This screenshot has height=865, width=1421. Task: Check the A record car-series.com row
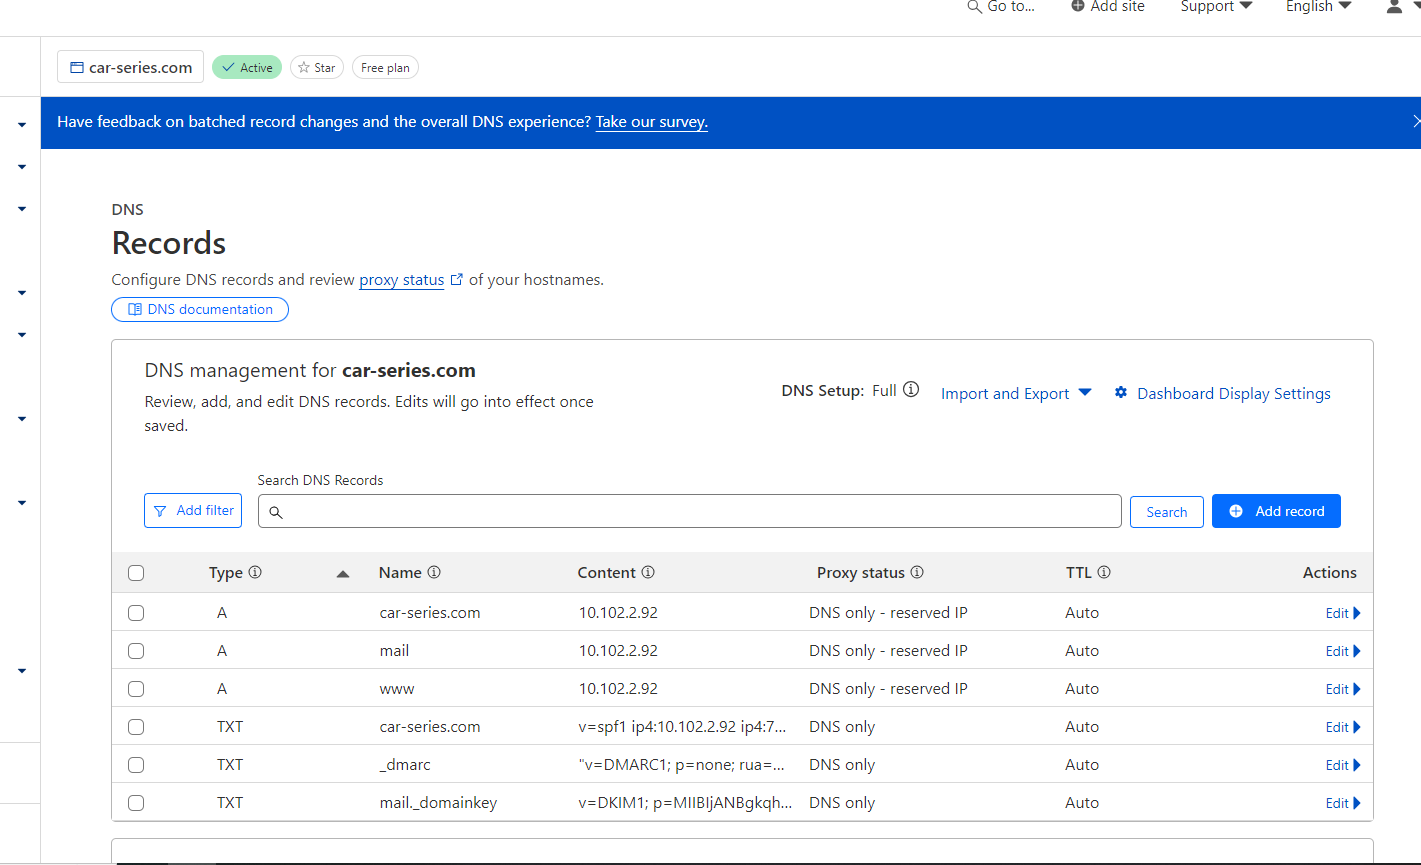(x=136, y=613)
